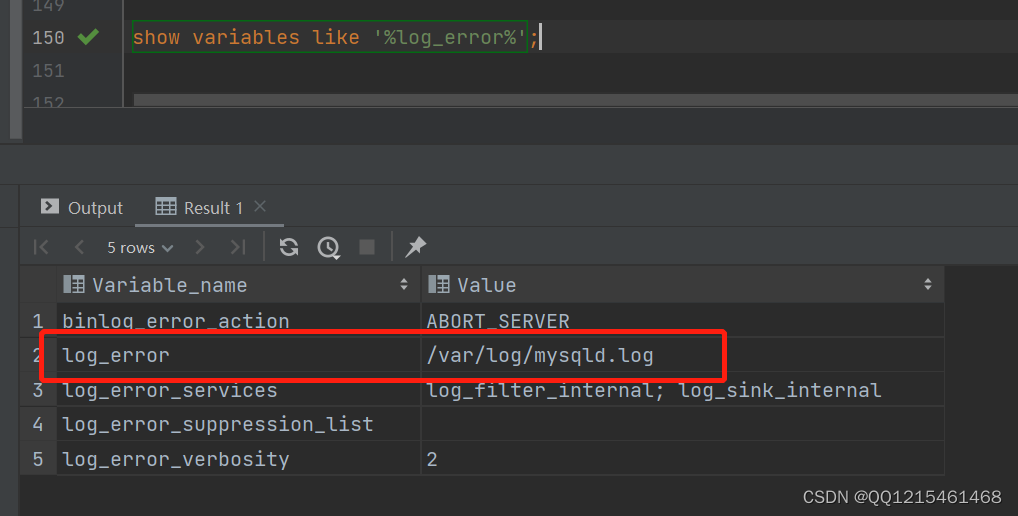Click the Result 1 table icon
Image resolution: width=1018 pixels, height=516 pixels.
coord(166,206)
